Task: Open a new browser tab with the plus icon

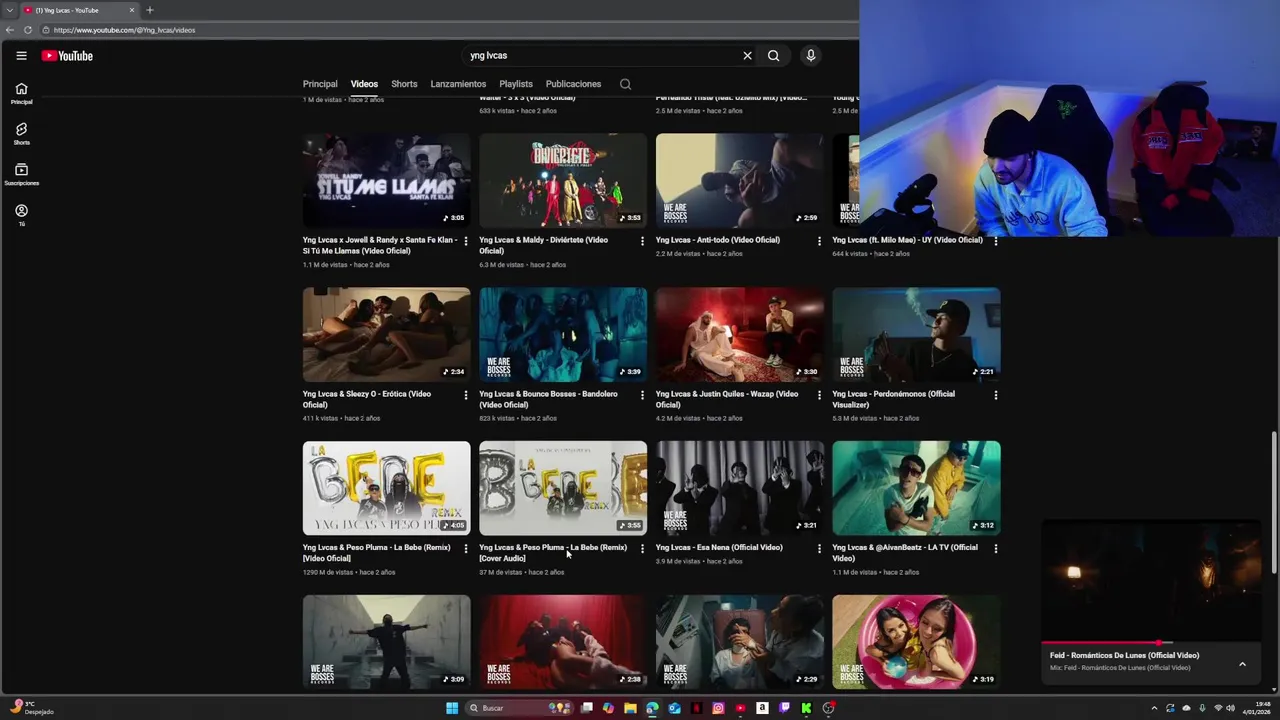Action: pos(150,10)
